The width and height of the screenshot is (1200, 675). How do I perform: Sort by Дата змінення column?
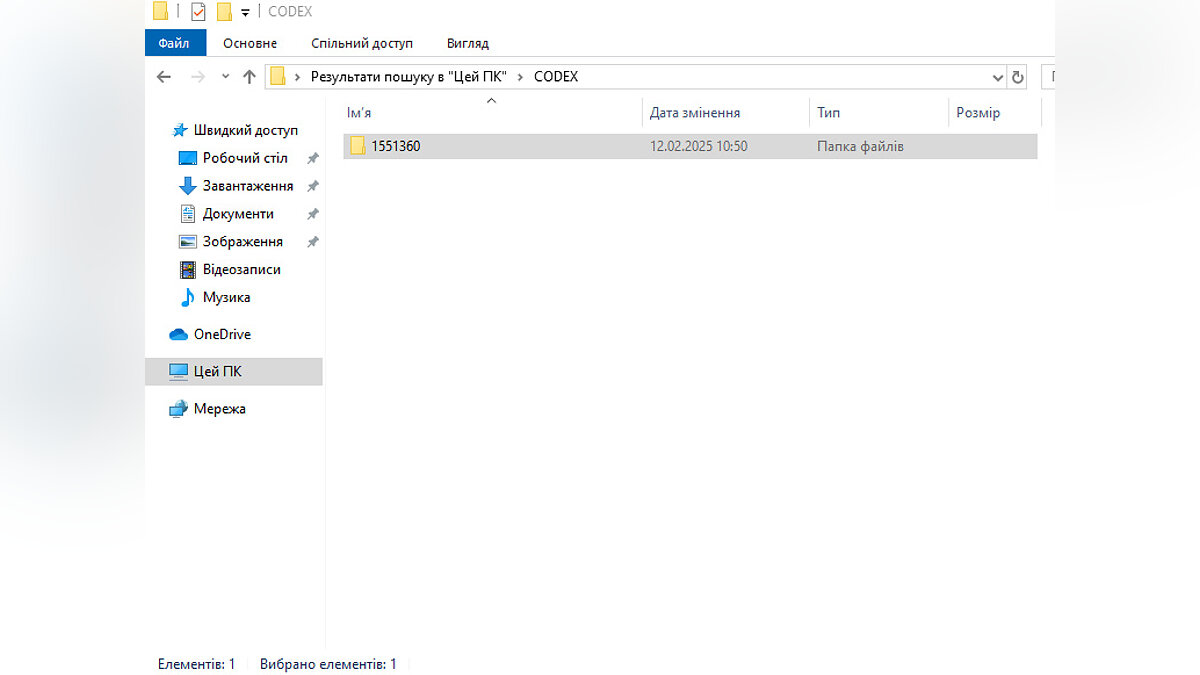695,113
